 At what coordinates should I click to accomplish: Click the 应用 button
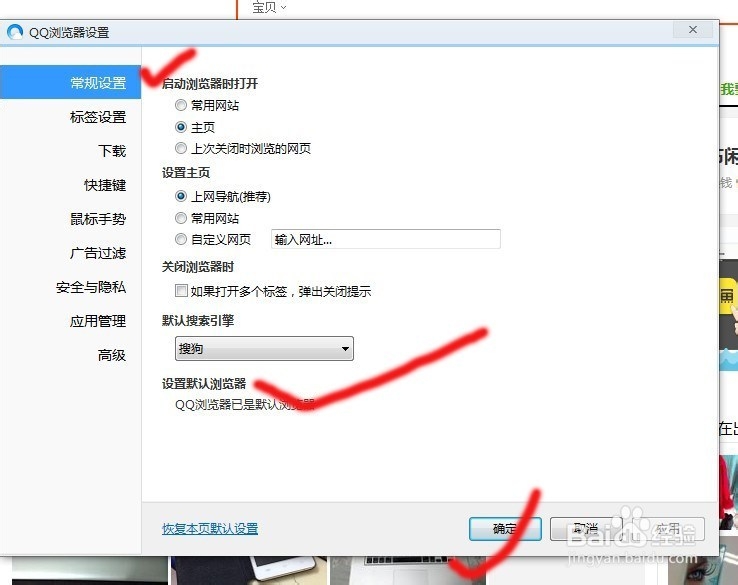(668, 529)
